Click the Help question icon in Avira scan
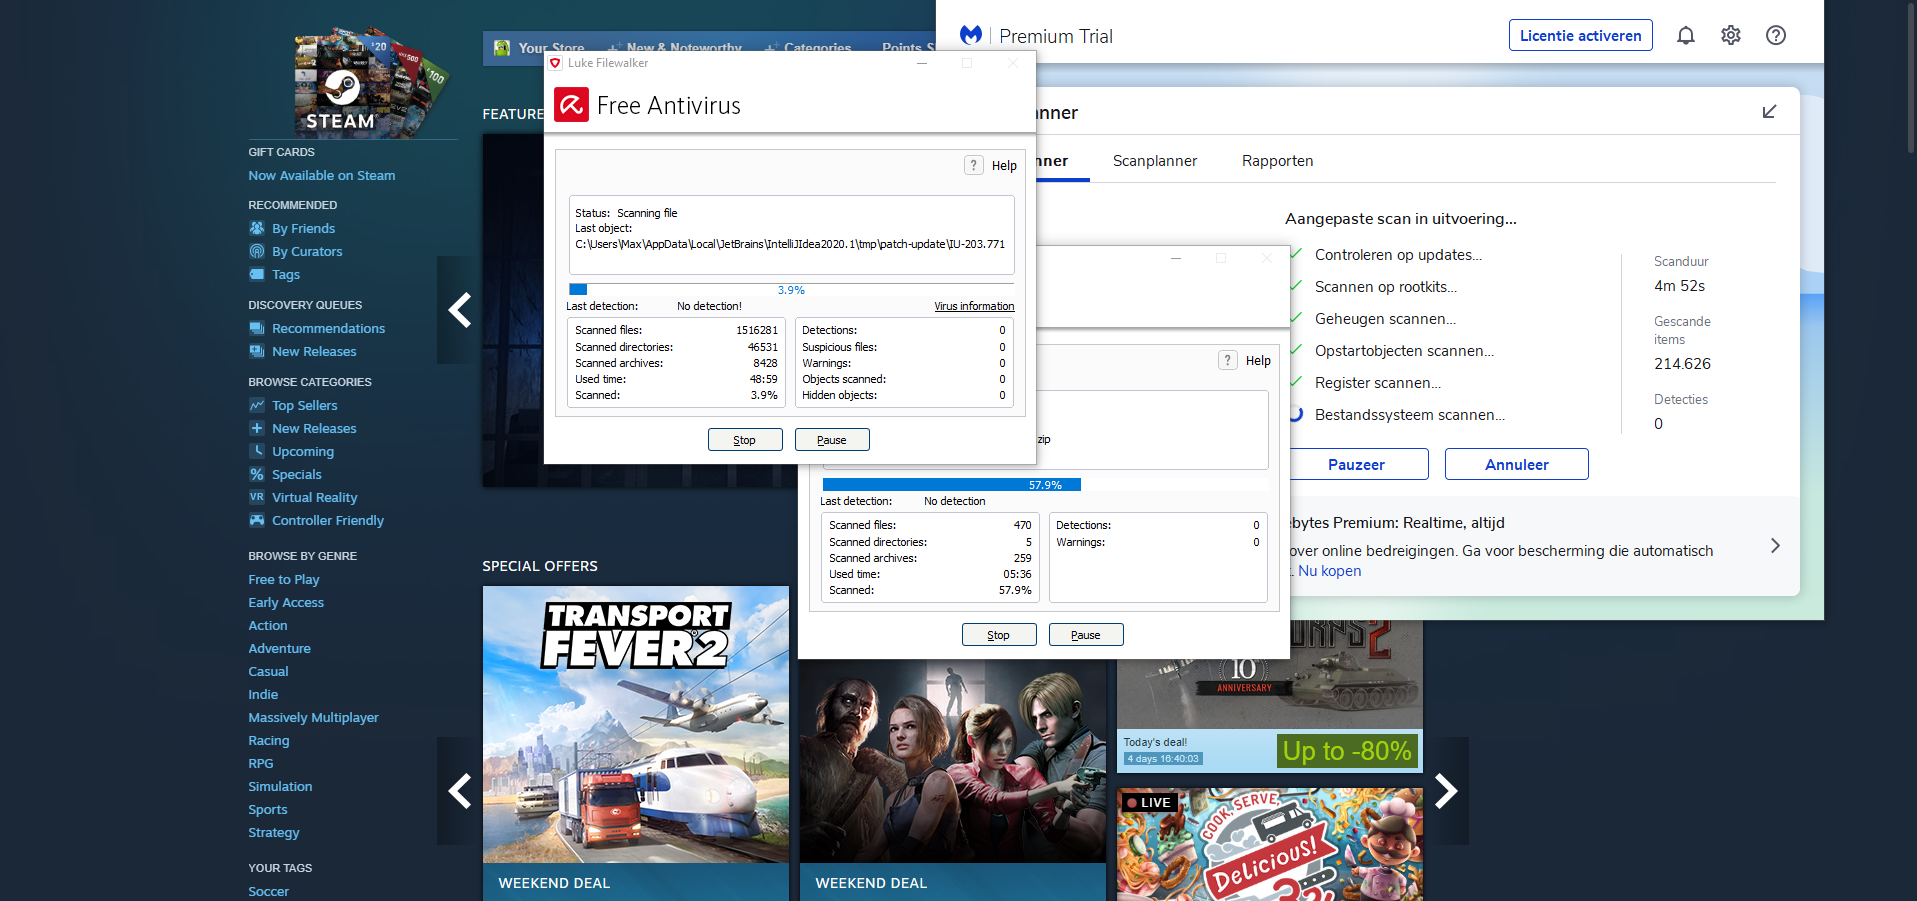The height and width of the screenshot is (901, 1917). [973, 166]
